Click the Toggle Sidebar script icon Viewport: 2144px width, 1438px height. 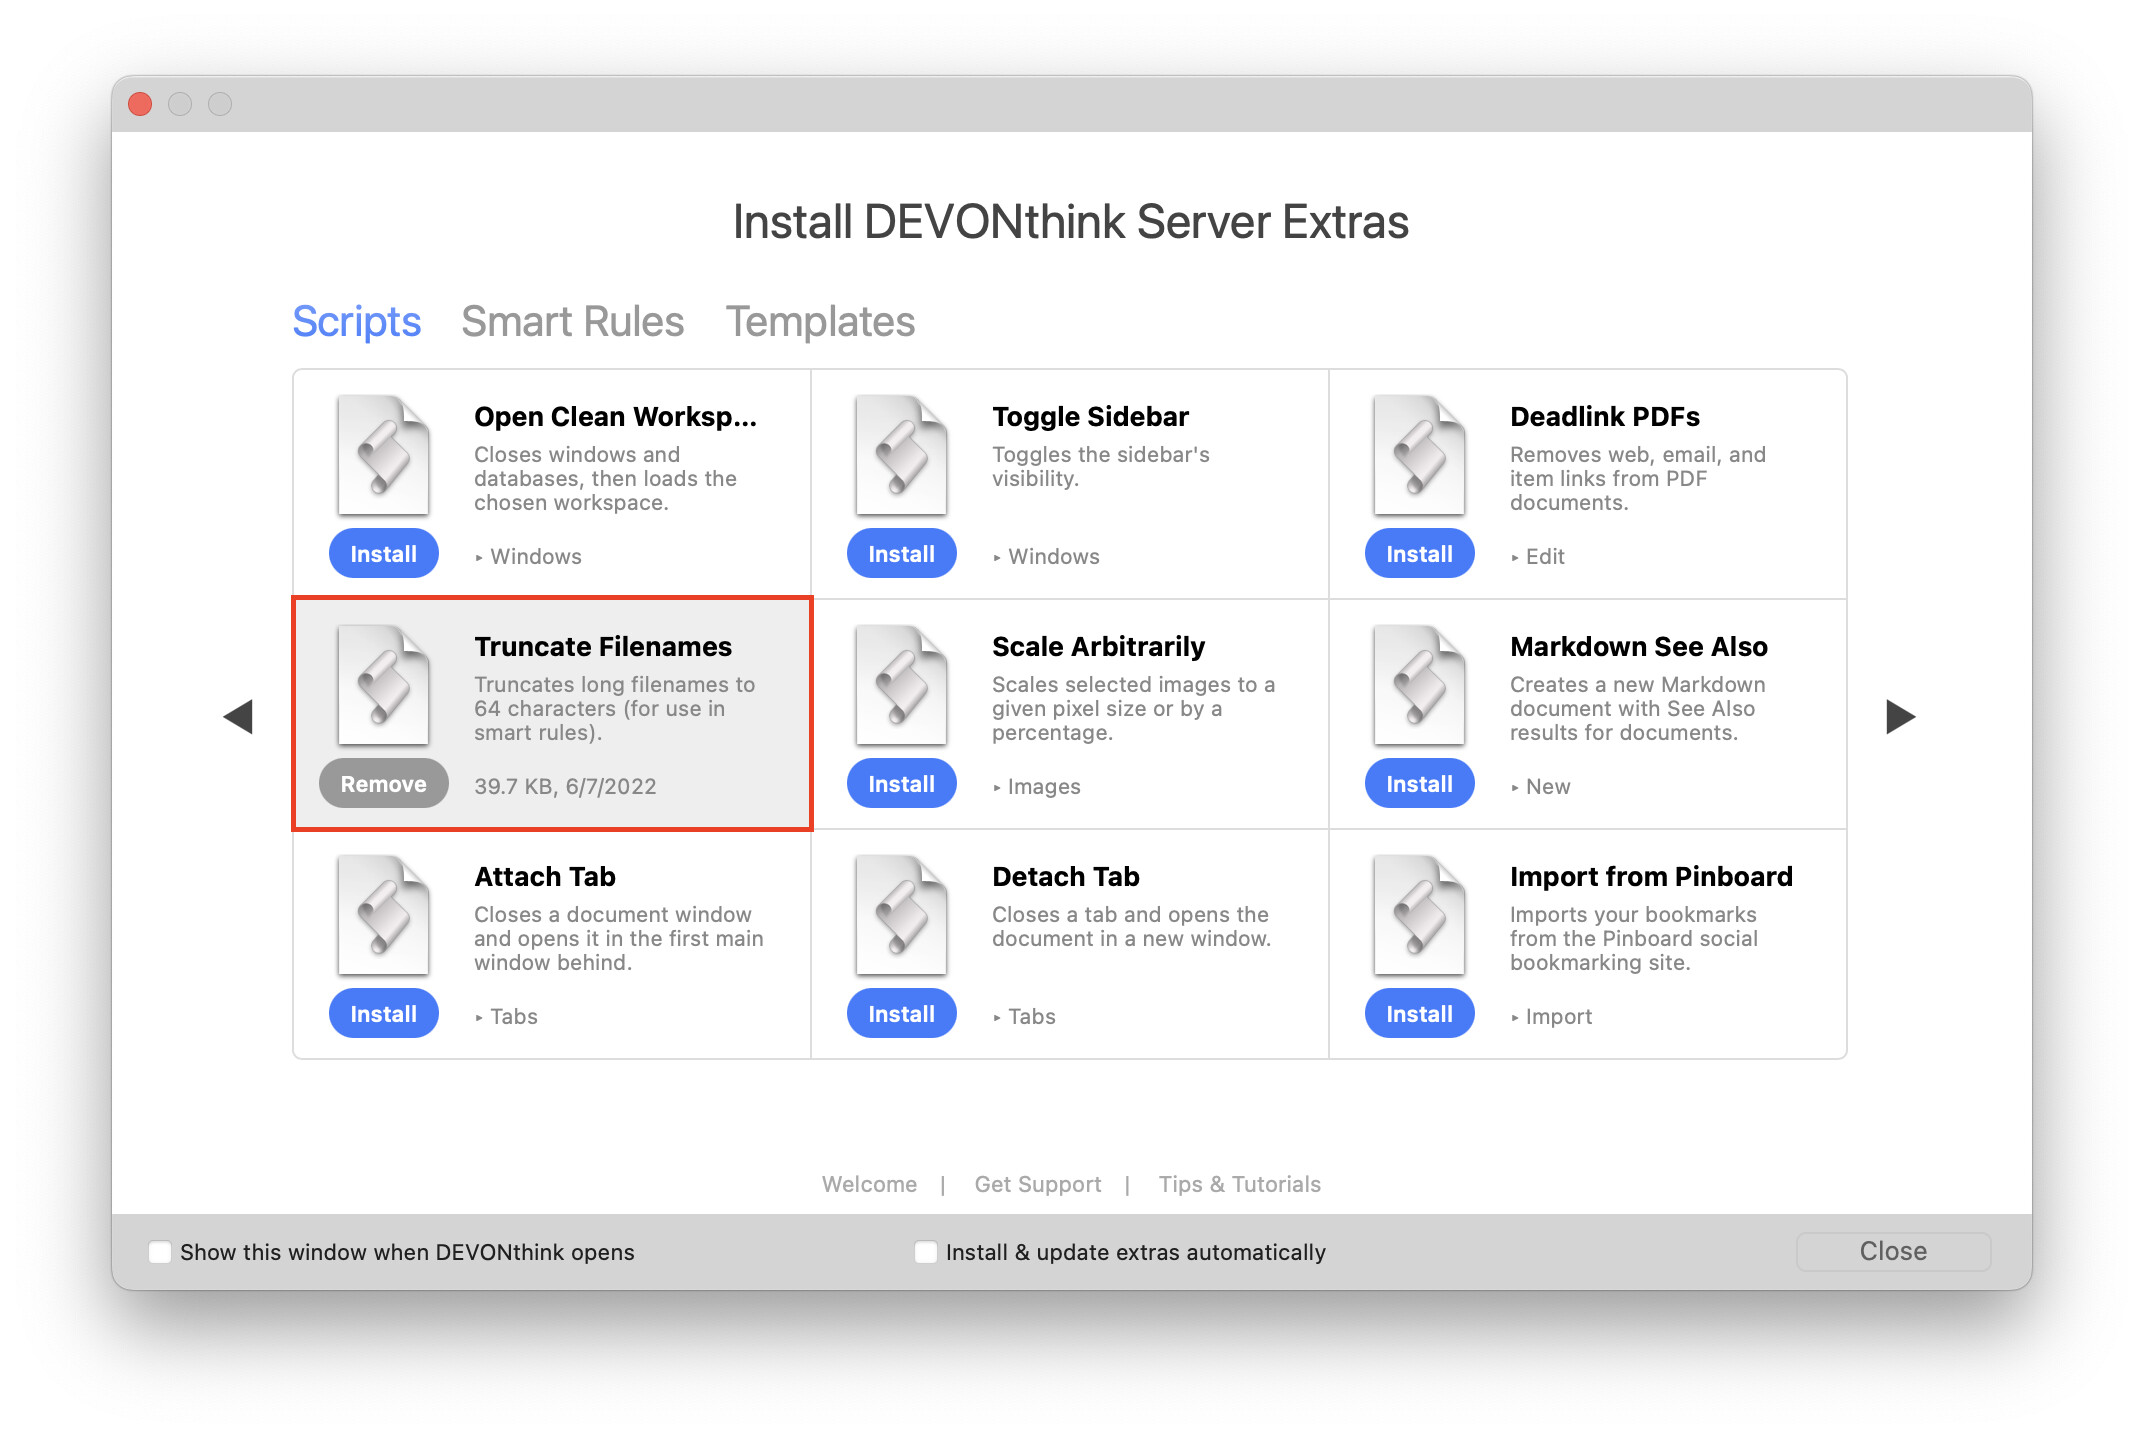point(902,457)
